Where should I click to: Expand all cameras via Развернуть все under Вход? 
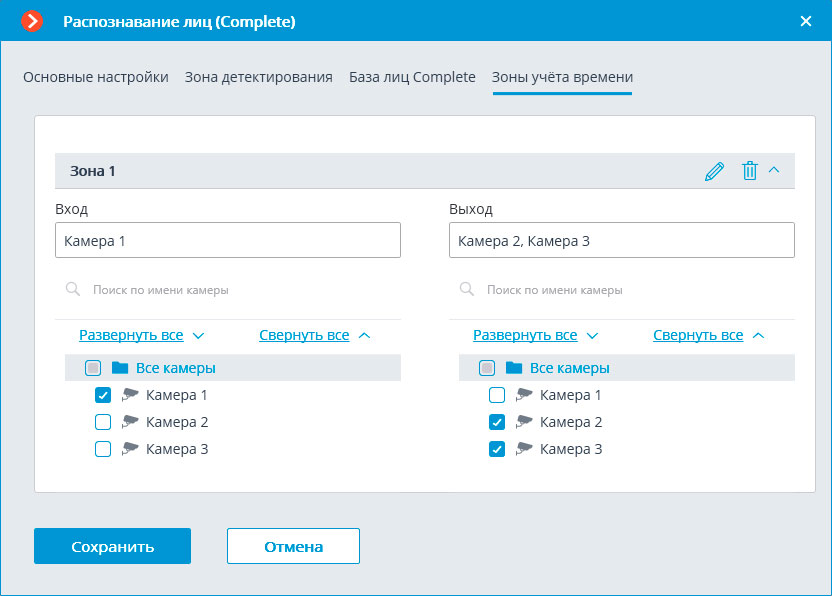coord(130,335)
